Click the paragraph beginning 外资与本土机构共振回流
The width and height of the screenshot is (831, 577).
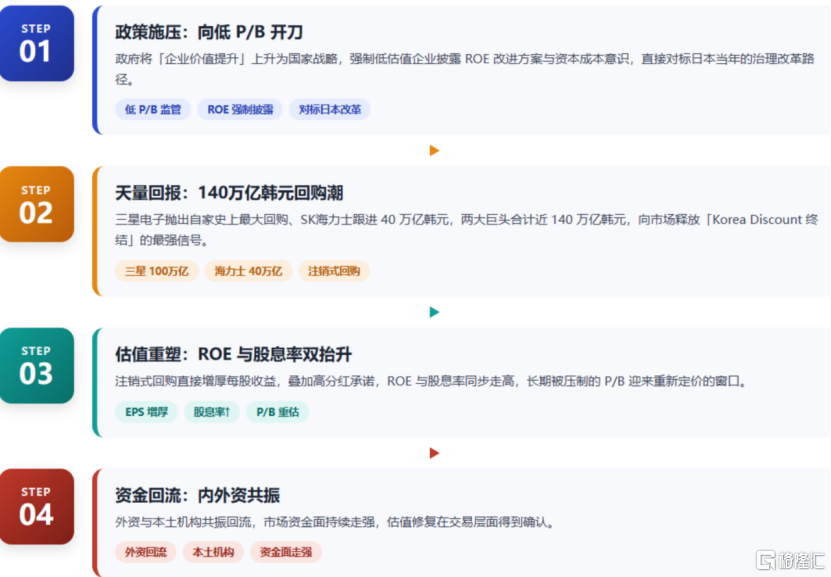point(335,522)
